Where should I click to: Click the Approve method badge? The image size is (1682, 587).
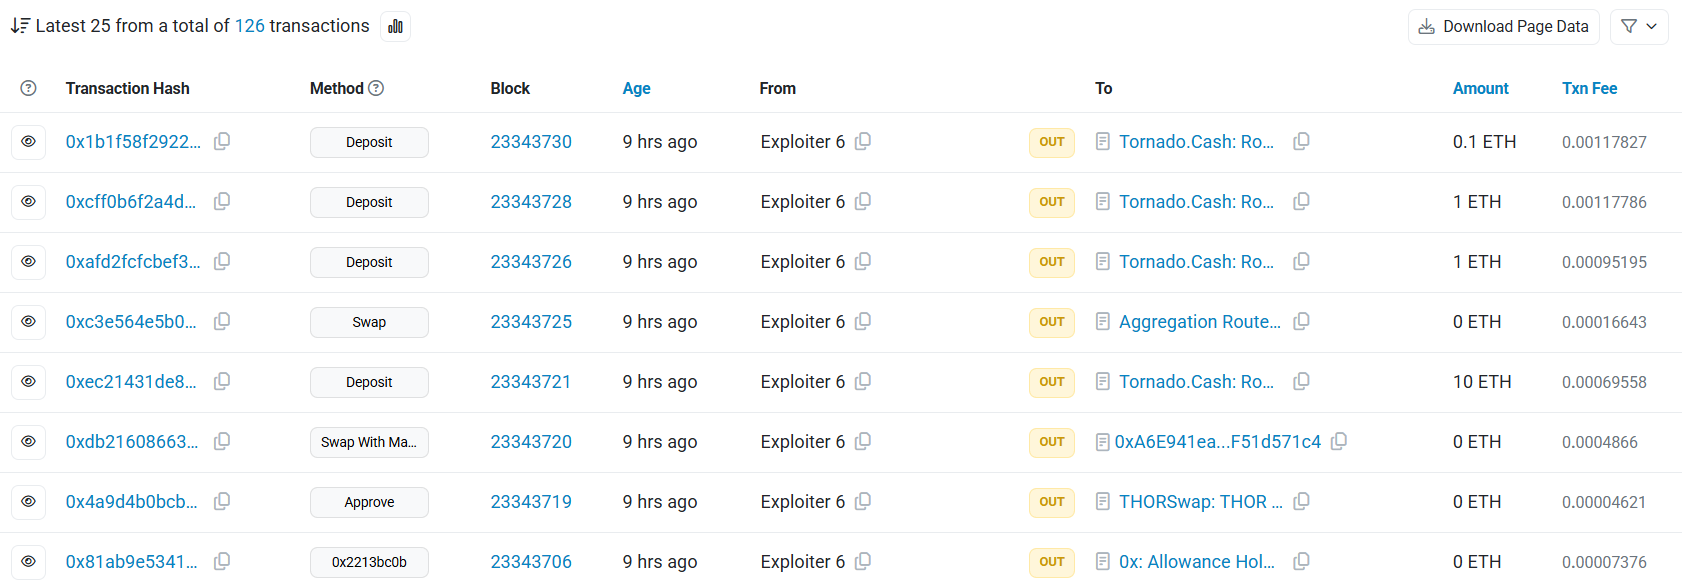pos(369,502)
